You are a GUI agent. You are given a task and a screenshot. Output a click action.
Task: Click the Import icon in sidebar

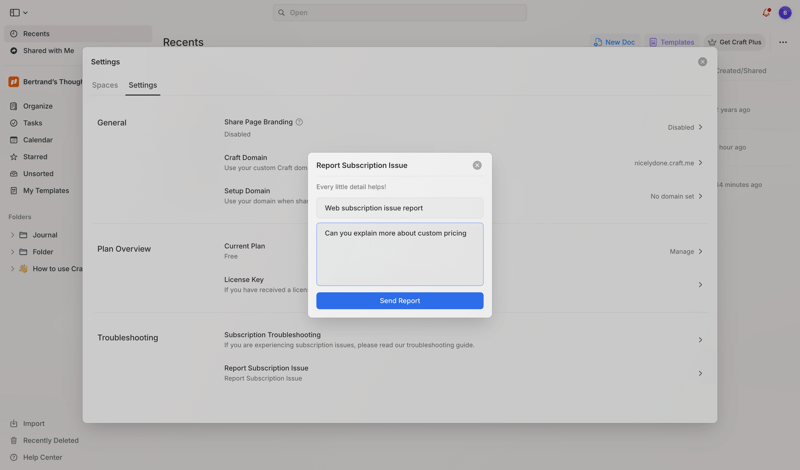click(14, 423)
